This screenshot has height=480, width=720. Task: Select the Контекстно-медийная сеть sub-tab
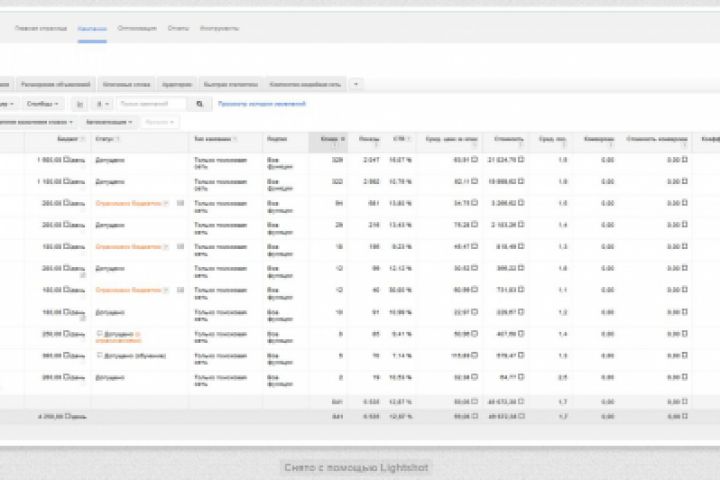[305, 85]
